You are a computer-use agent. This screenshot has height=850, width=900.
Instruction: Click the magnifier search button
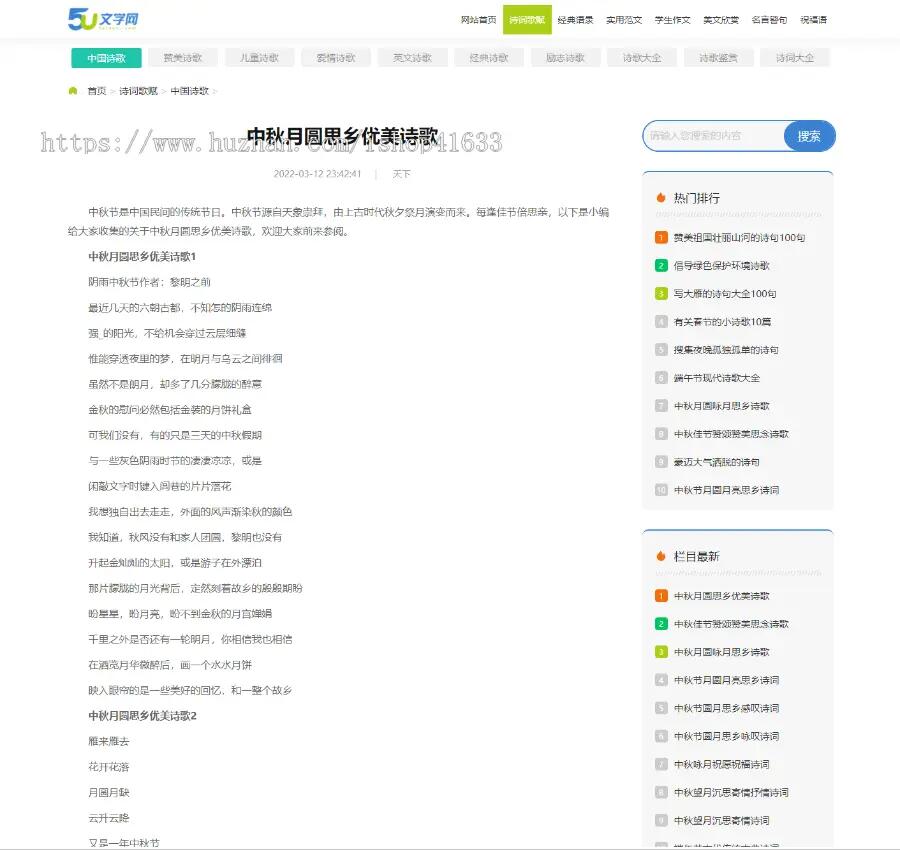[810, 136]
